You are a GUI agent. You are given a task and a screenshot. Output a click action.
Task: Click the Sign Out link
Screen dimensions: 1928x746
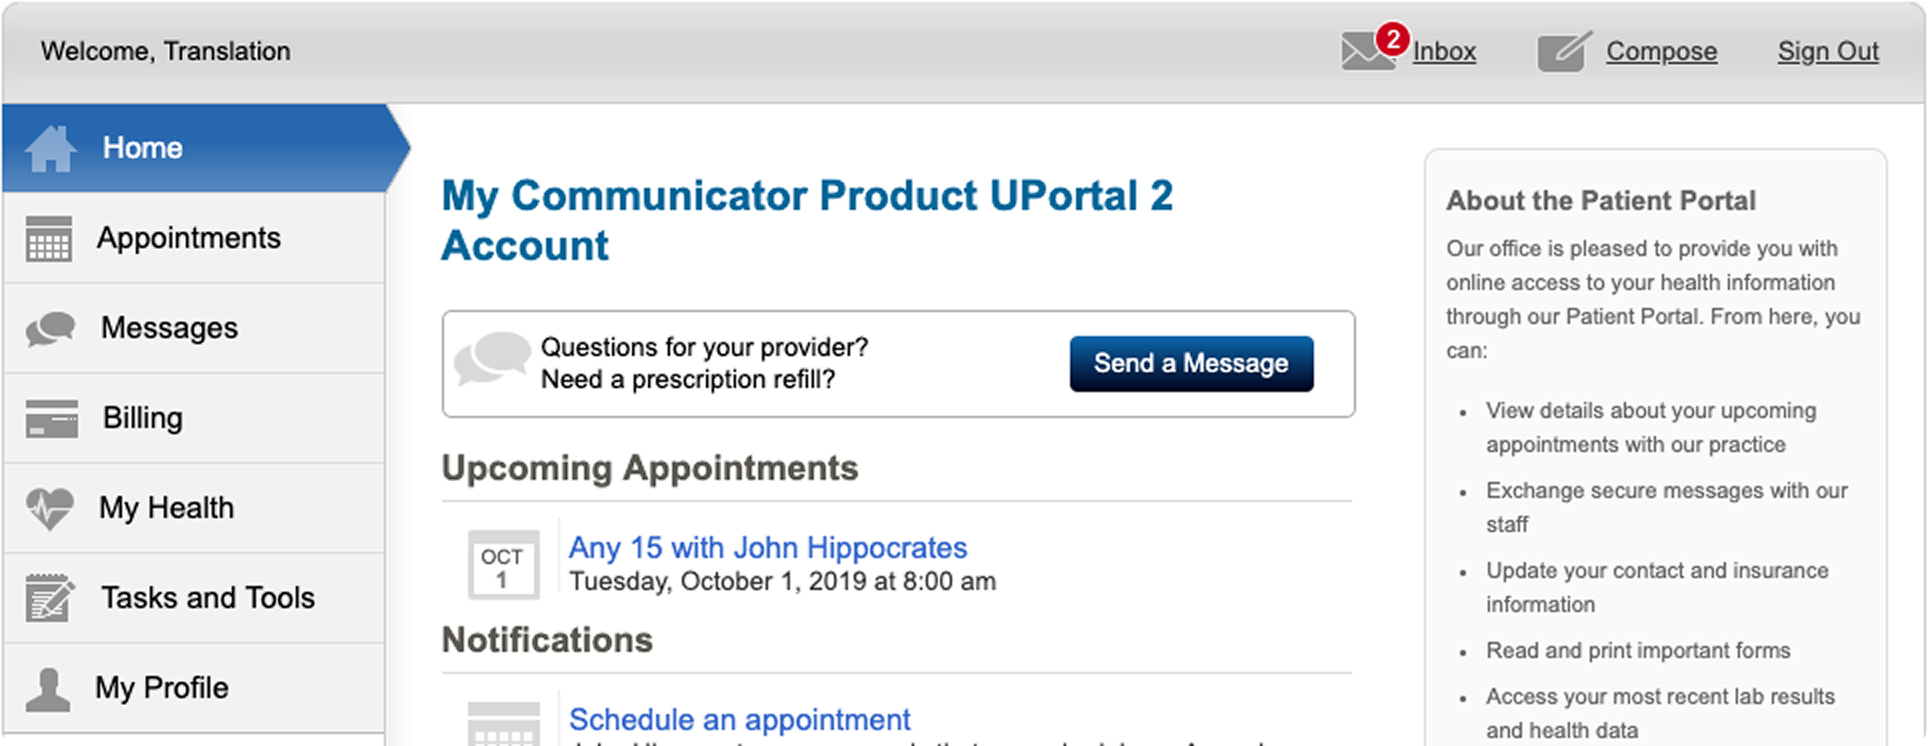(1828, 51)
